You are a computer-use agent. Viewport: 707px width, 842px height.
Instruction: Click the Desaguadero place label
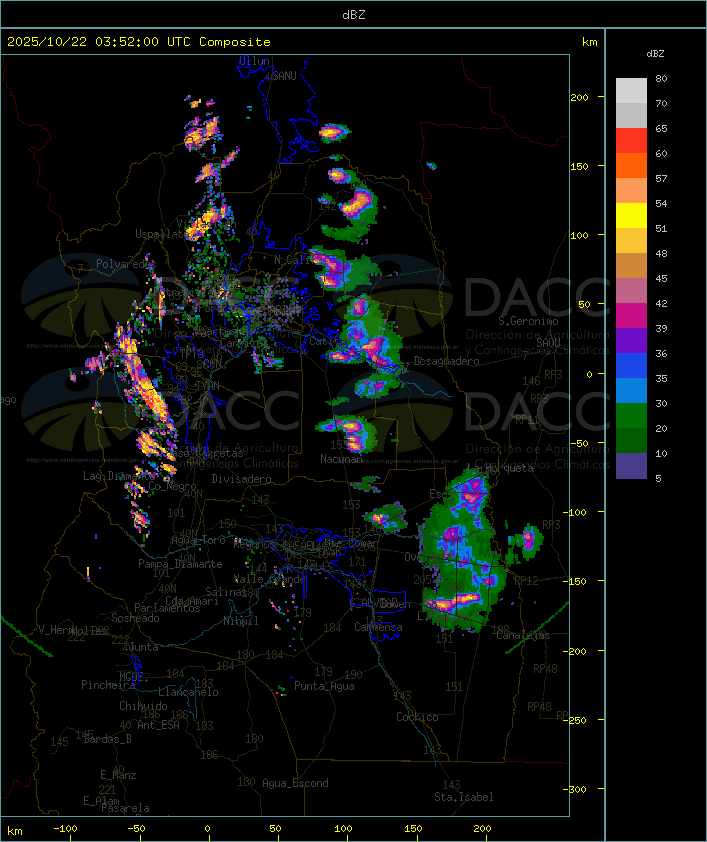tap(446, 361)
